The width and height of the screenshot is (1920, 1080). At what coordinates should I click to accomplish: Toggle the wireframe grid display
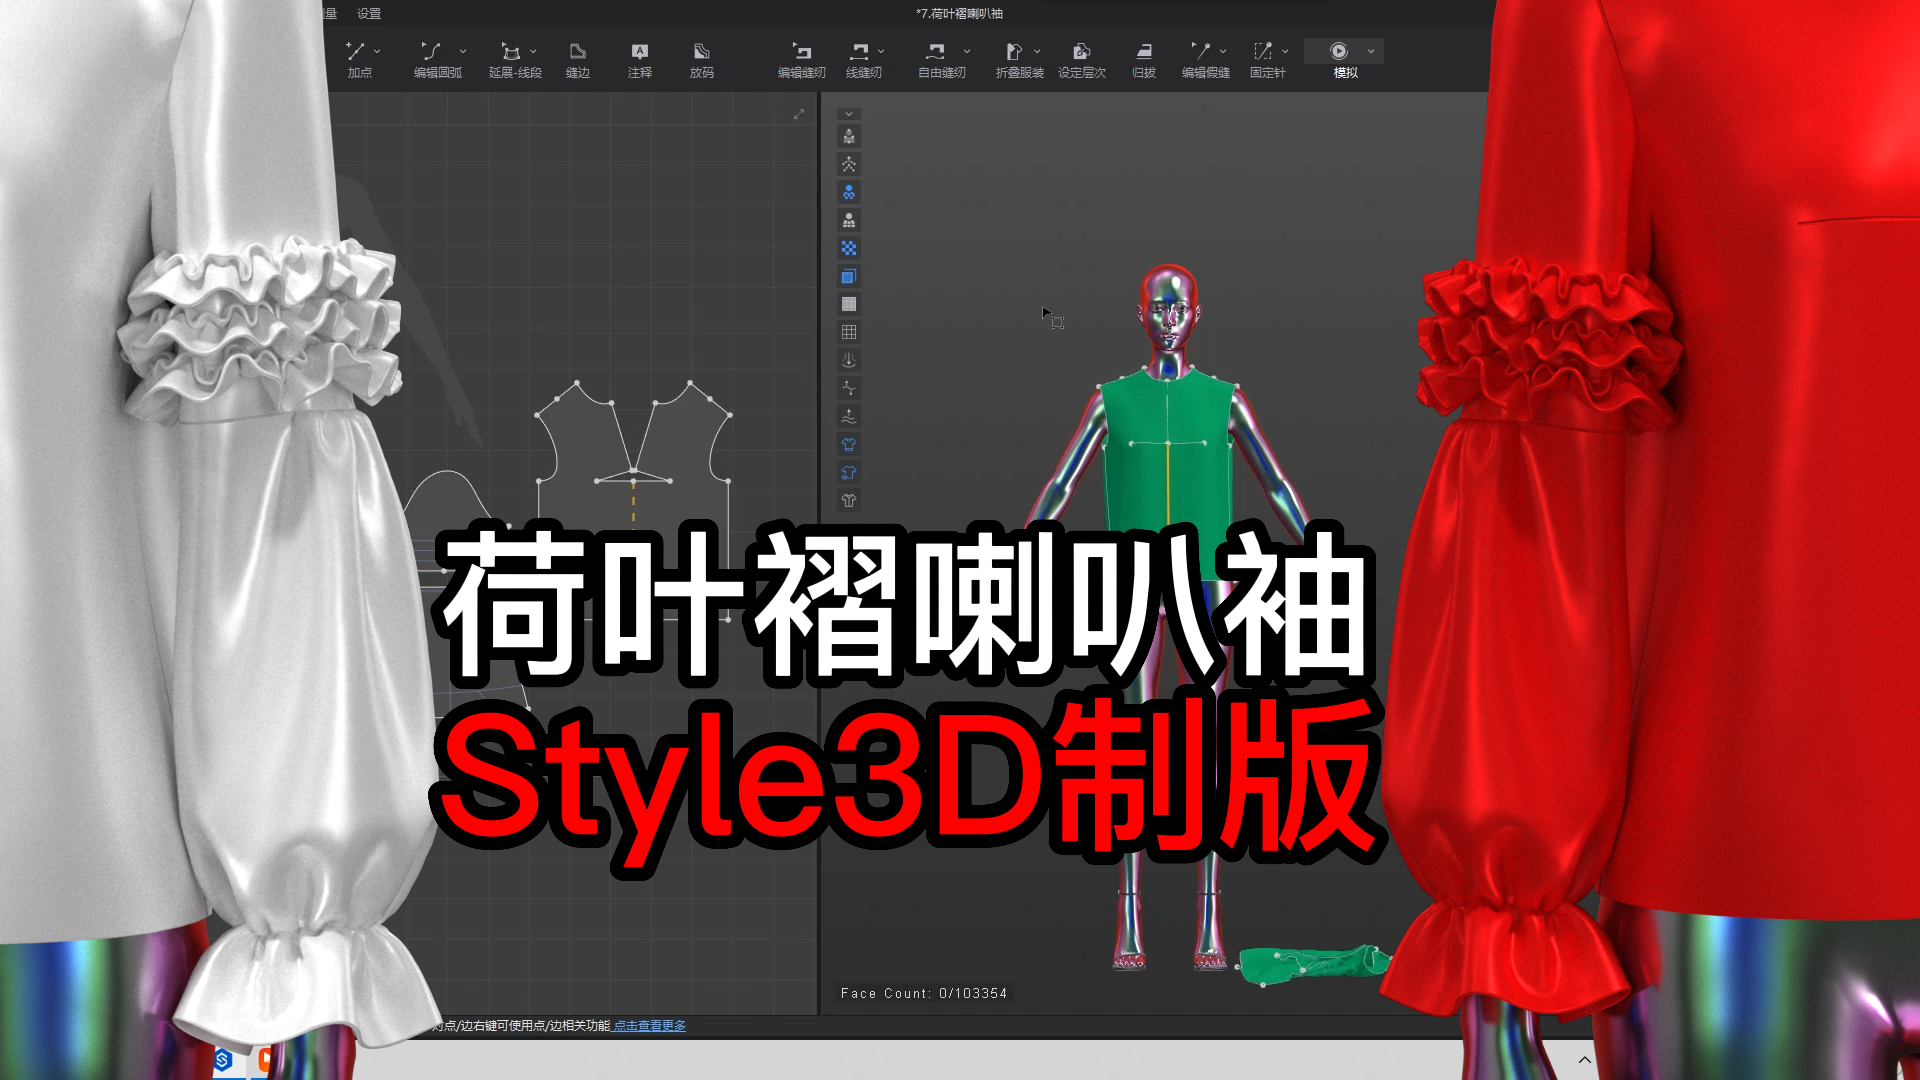pyautogui.click(x=849, y=332)
